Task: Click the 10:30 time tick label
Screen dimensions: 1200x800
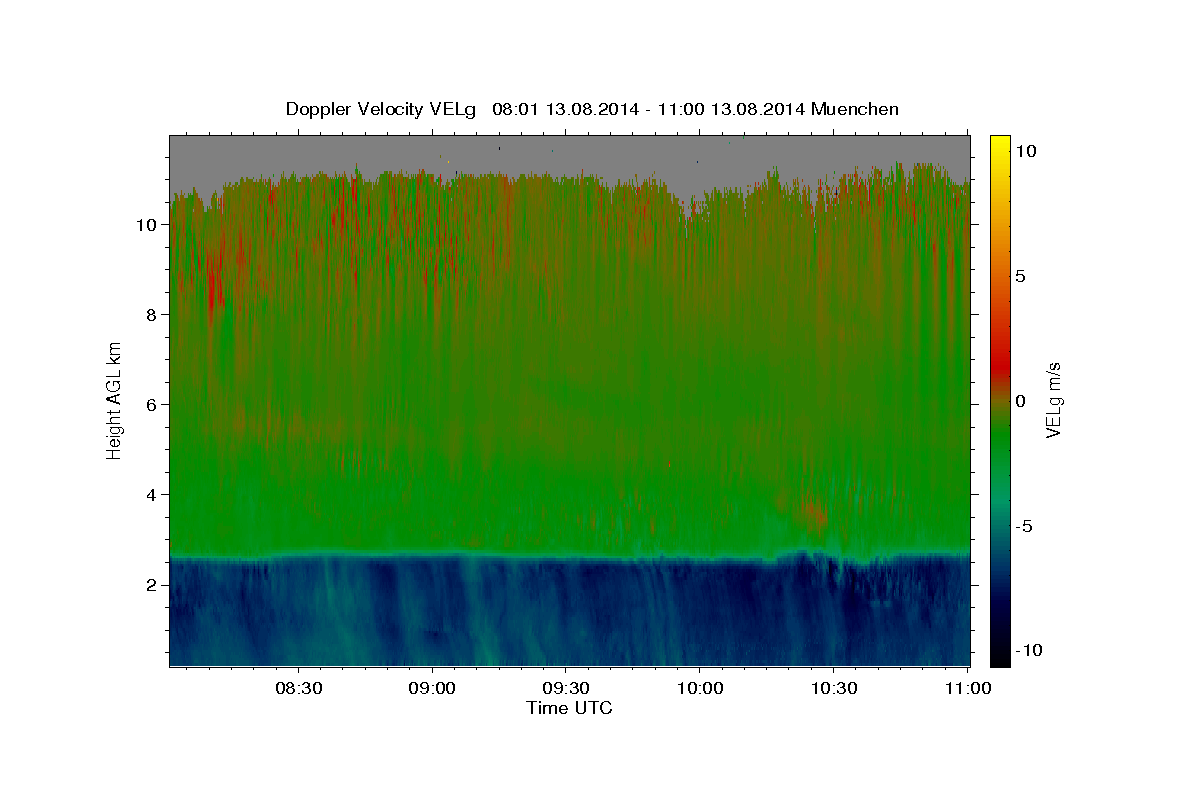Action: point(833,688)
